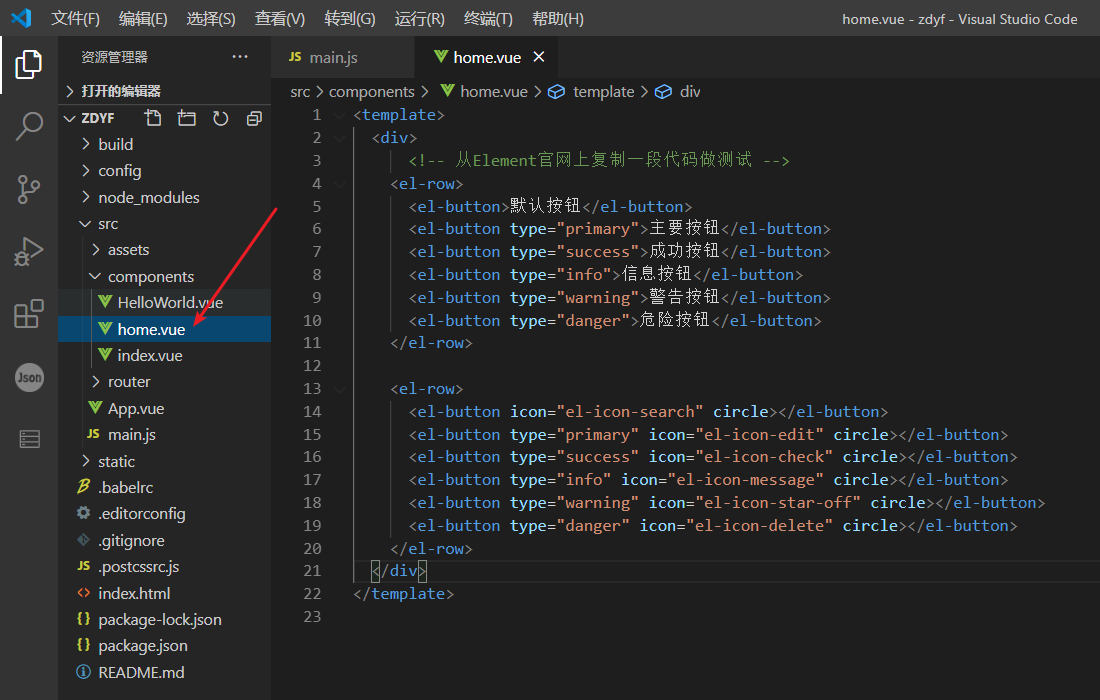
Task: Open the Explorer view in activity bar
Action: tap(28, 64)
